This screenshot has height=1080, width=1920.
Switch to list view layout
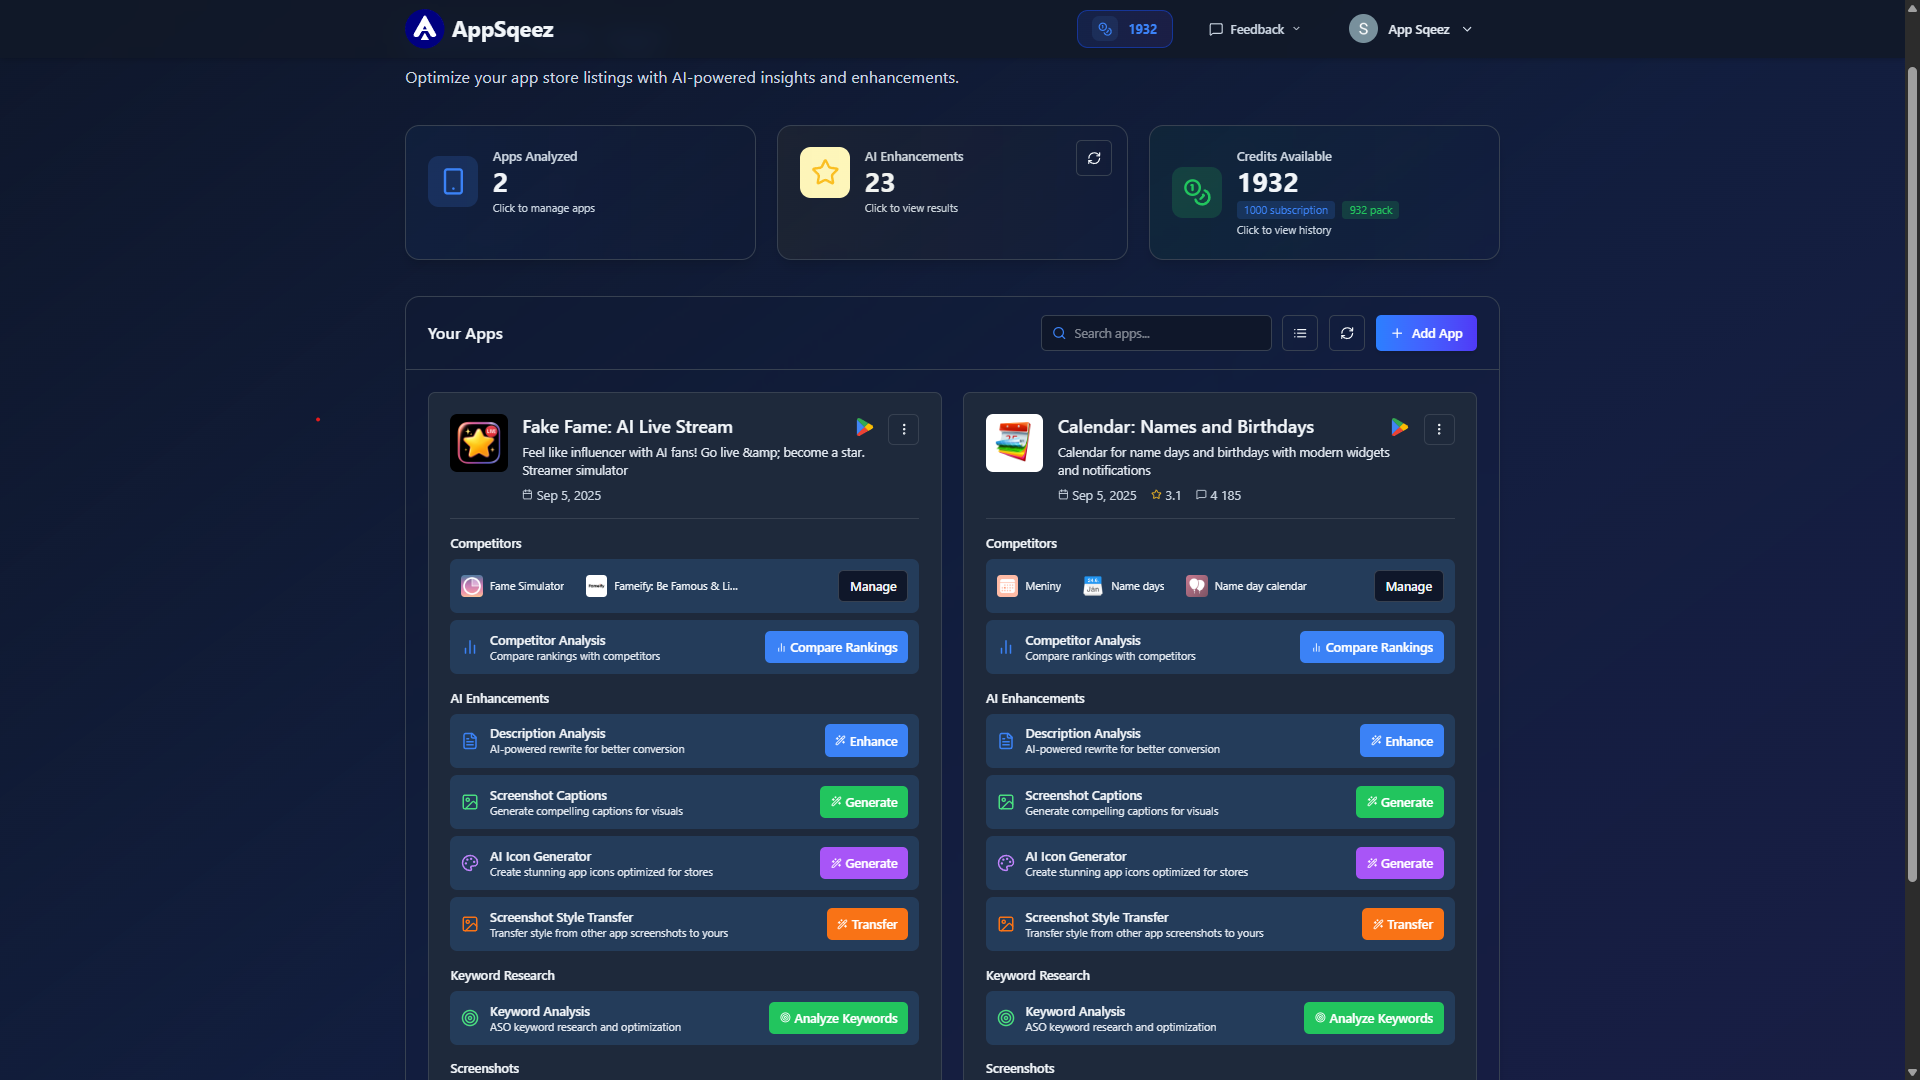(1300, 333)
